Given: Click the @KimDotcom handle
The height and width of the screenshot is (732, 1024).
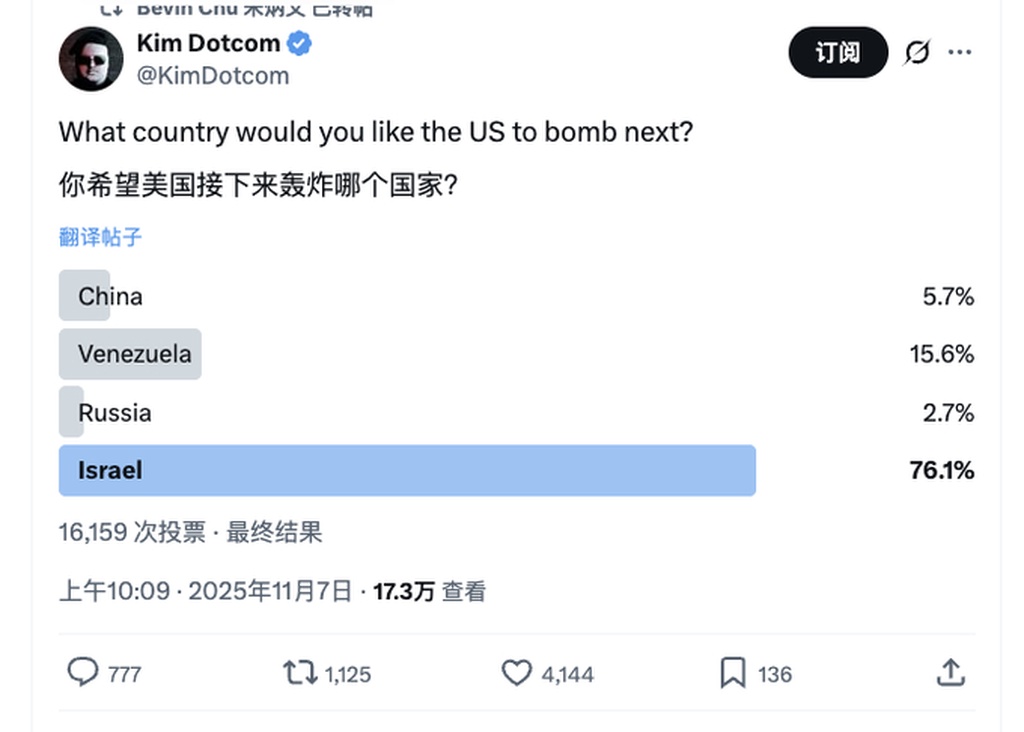Looking at the screenshot, I should point(212,75).
